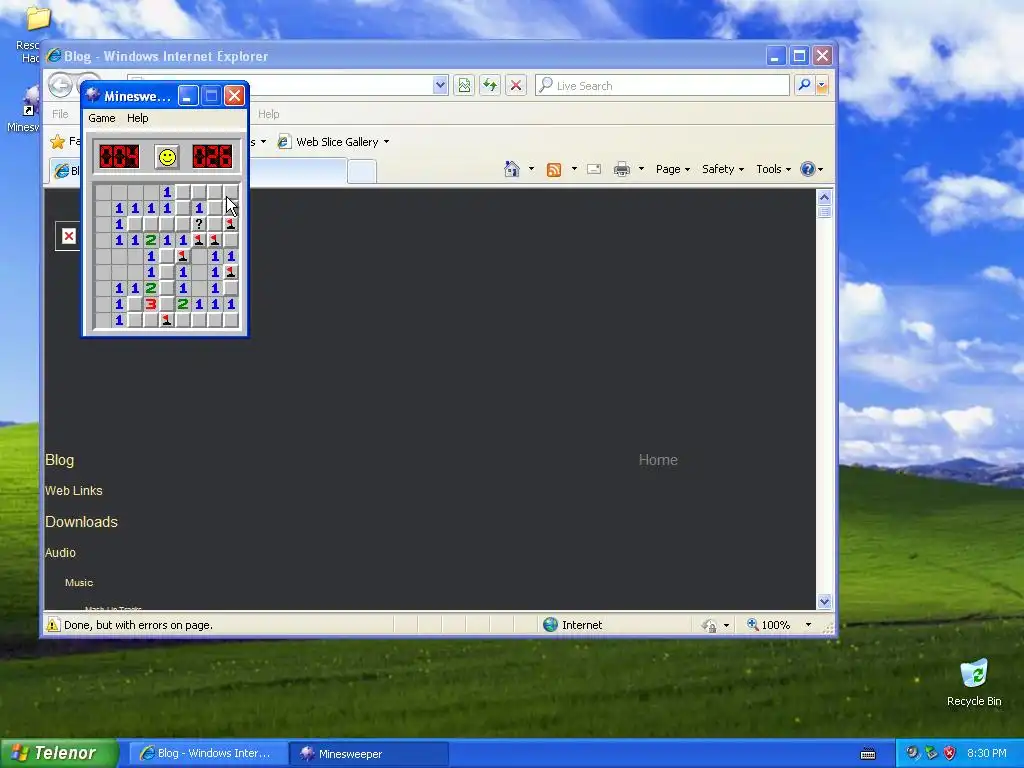Viewport: 1024px width, 768px height.
Task: Open the Page menu
Action: [673, 169]
